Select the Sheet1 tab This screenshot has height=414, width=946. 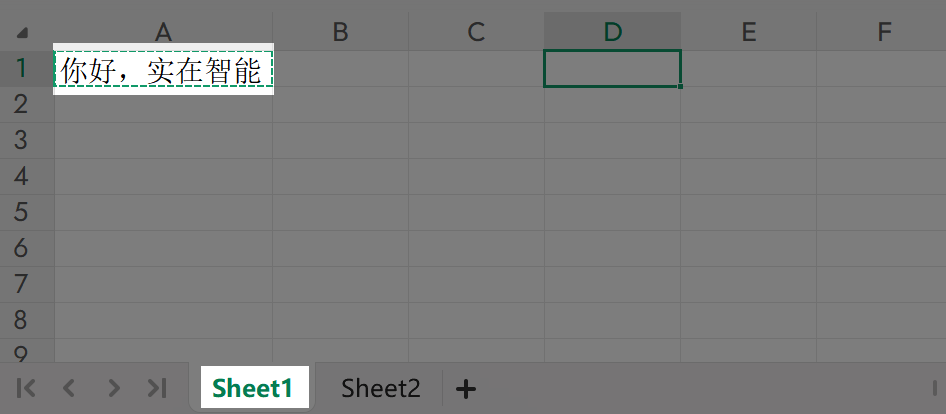253,388
